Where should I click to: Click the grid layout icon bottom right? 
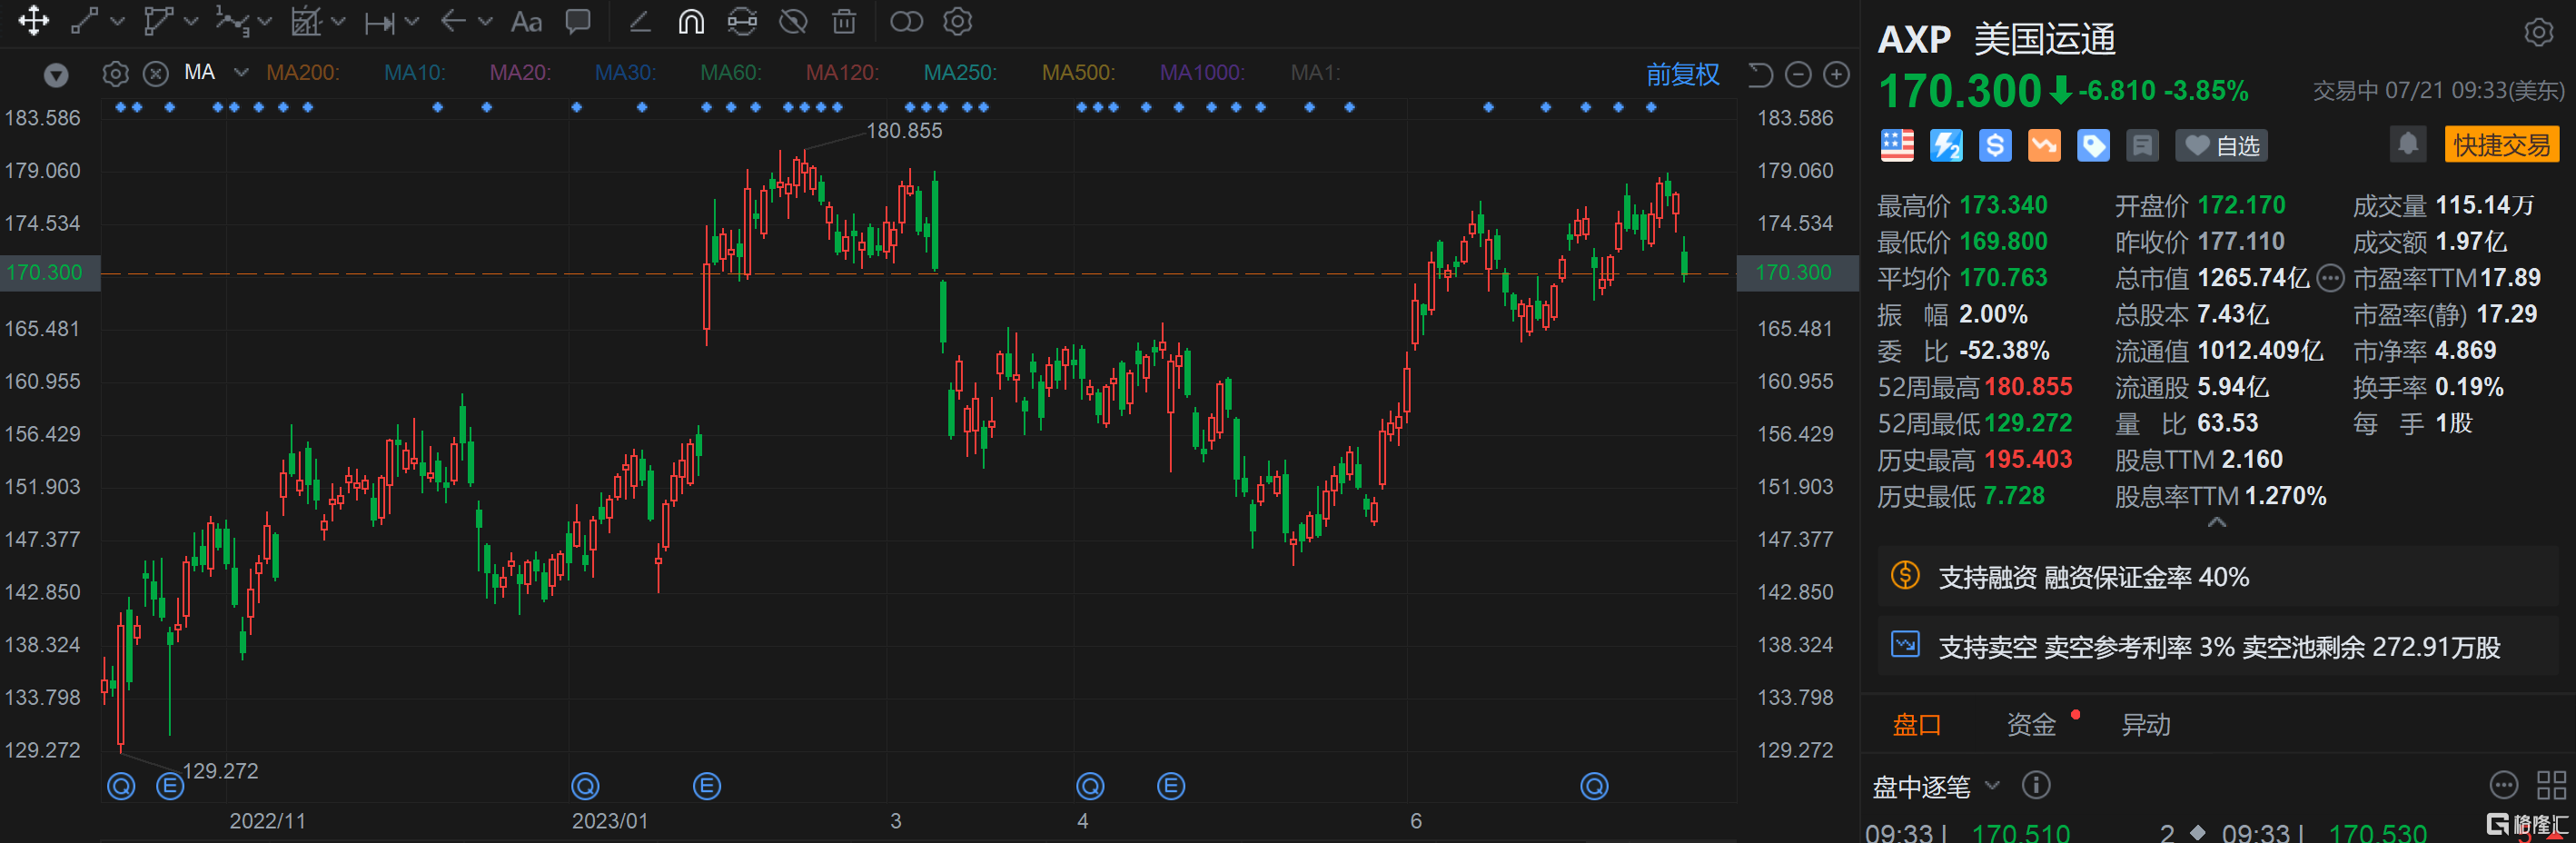pyautogui.click(x=2551, y=785)
